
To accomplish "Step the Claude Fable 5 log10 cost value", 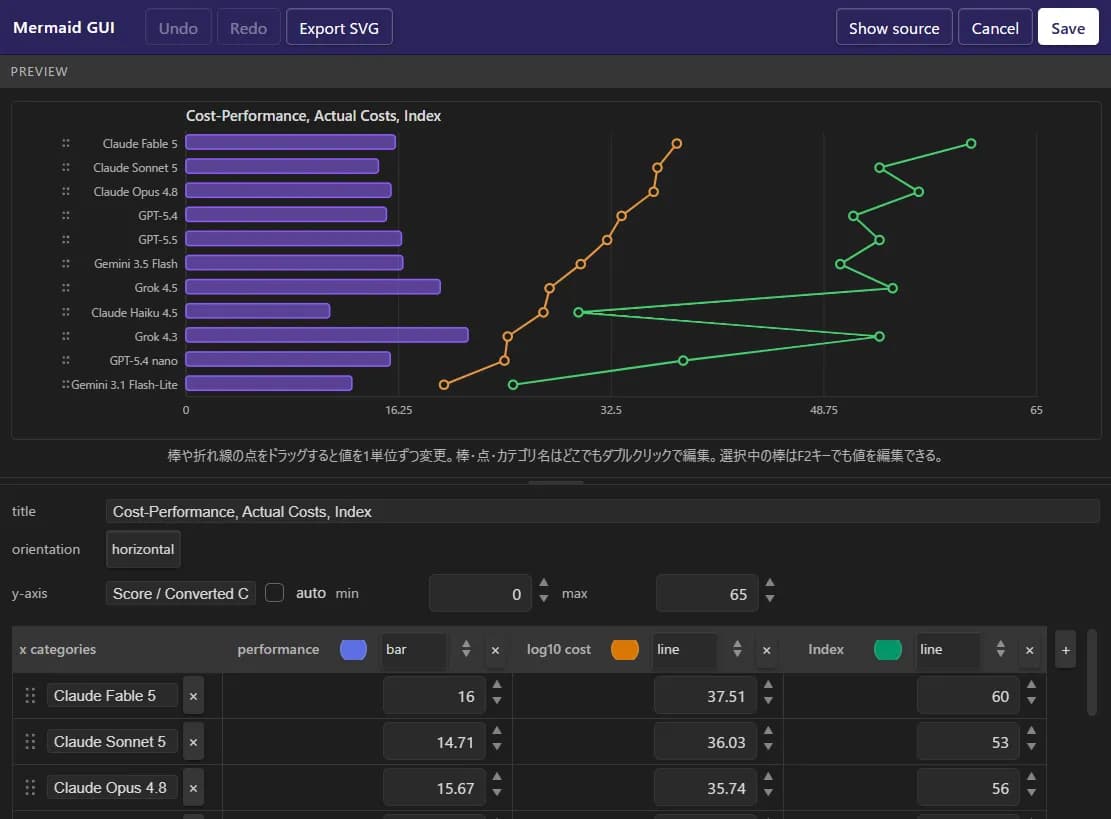I will pyautogui.click(x=768, y=692).
